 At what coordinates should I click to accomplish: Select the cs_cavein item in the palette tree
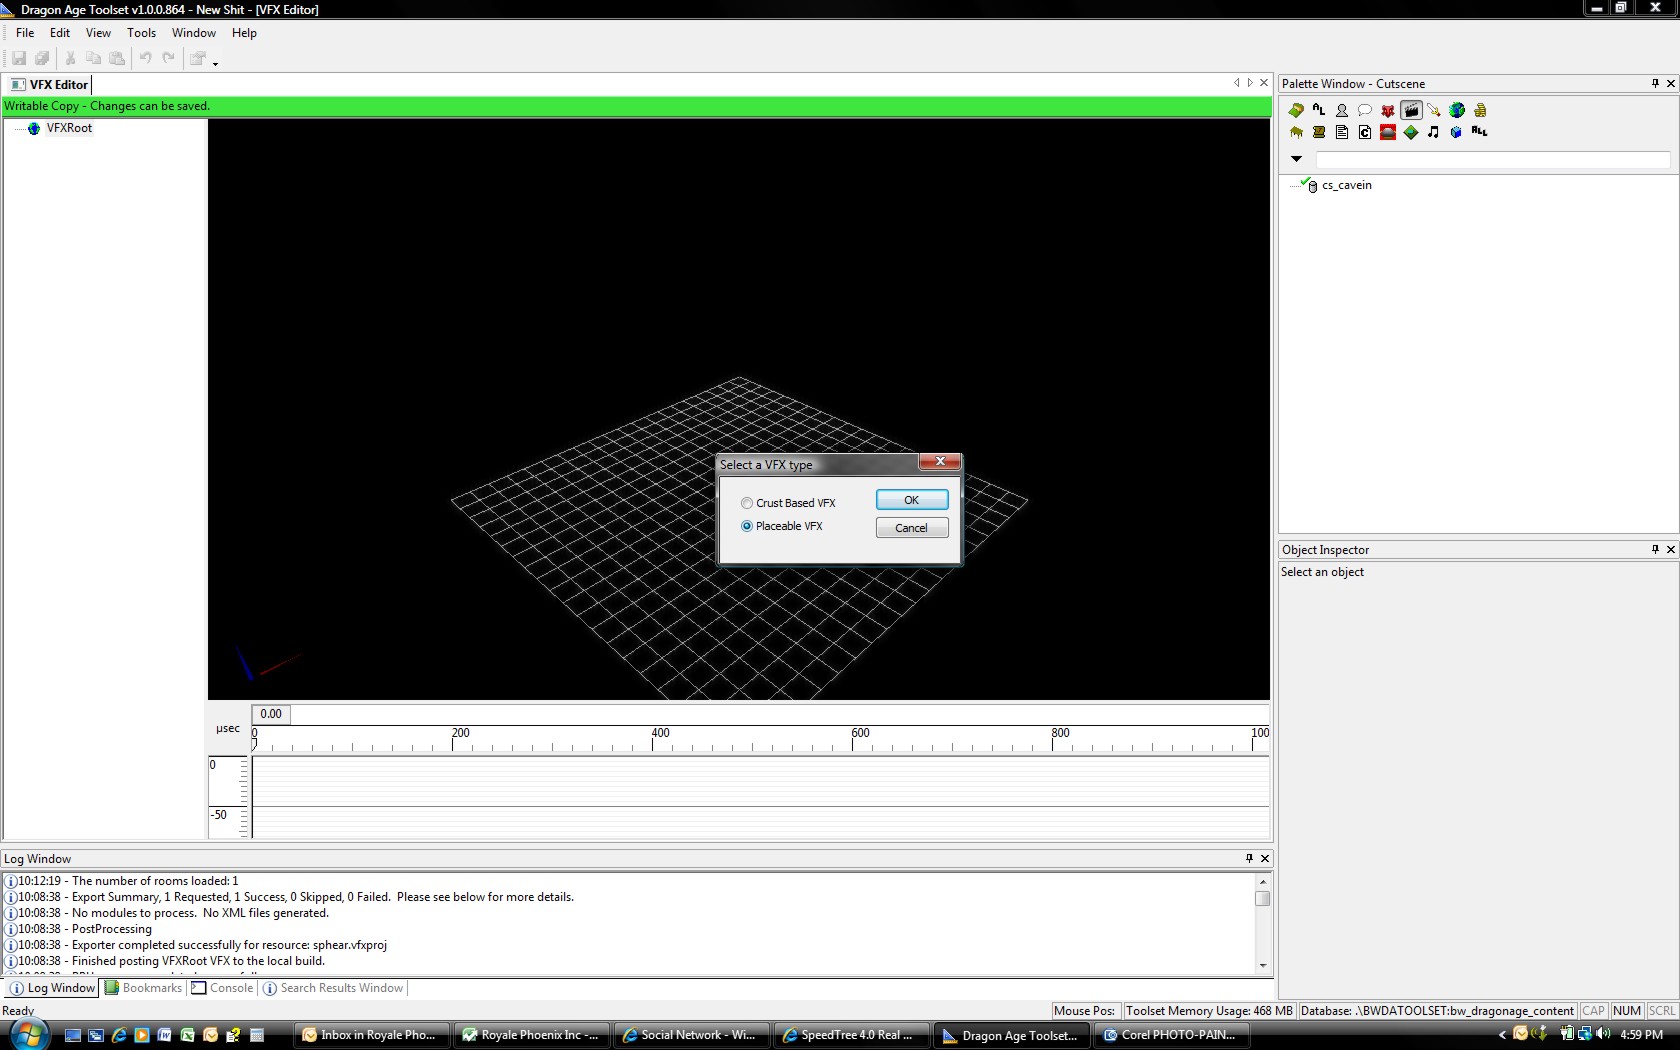(x=1346, y=185)
